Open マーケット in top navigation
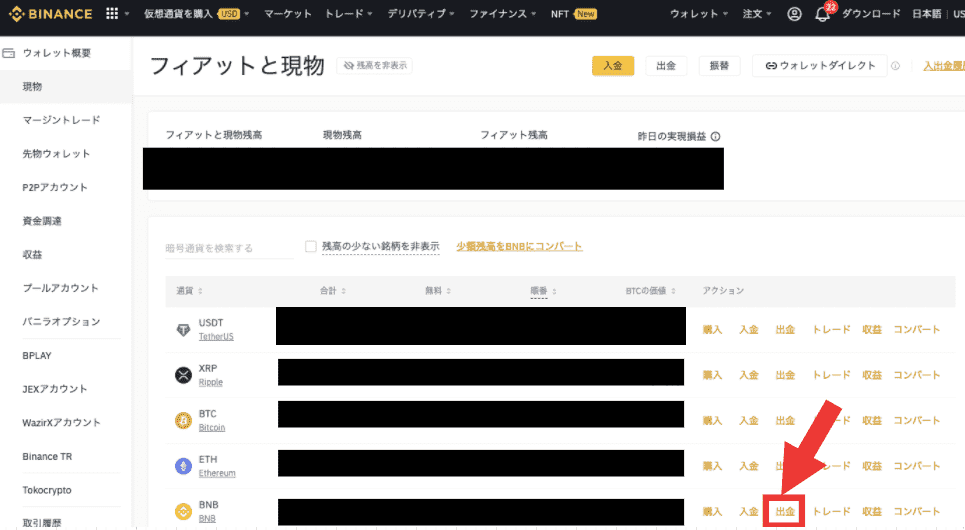This screenshot has height=530, width=965. tap(287, 14)
